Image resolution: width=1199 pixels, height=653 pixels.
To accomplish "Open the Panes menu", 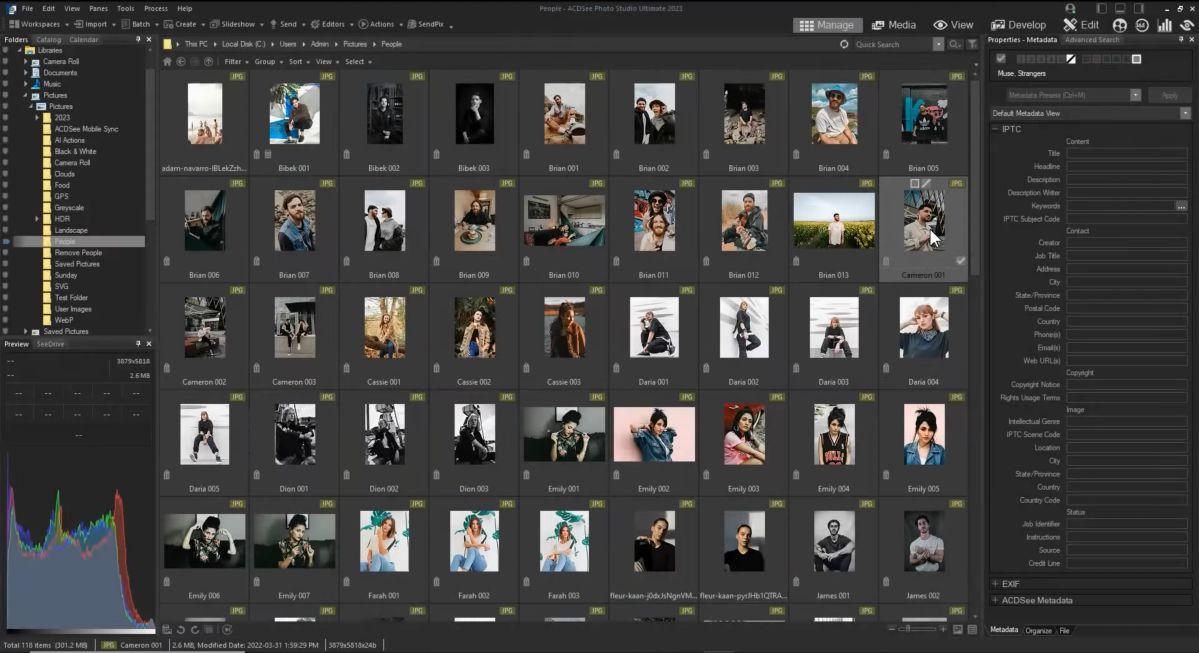I will click(x=98, y=8).
